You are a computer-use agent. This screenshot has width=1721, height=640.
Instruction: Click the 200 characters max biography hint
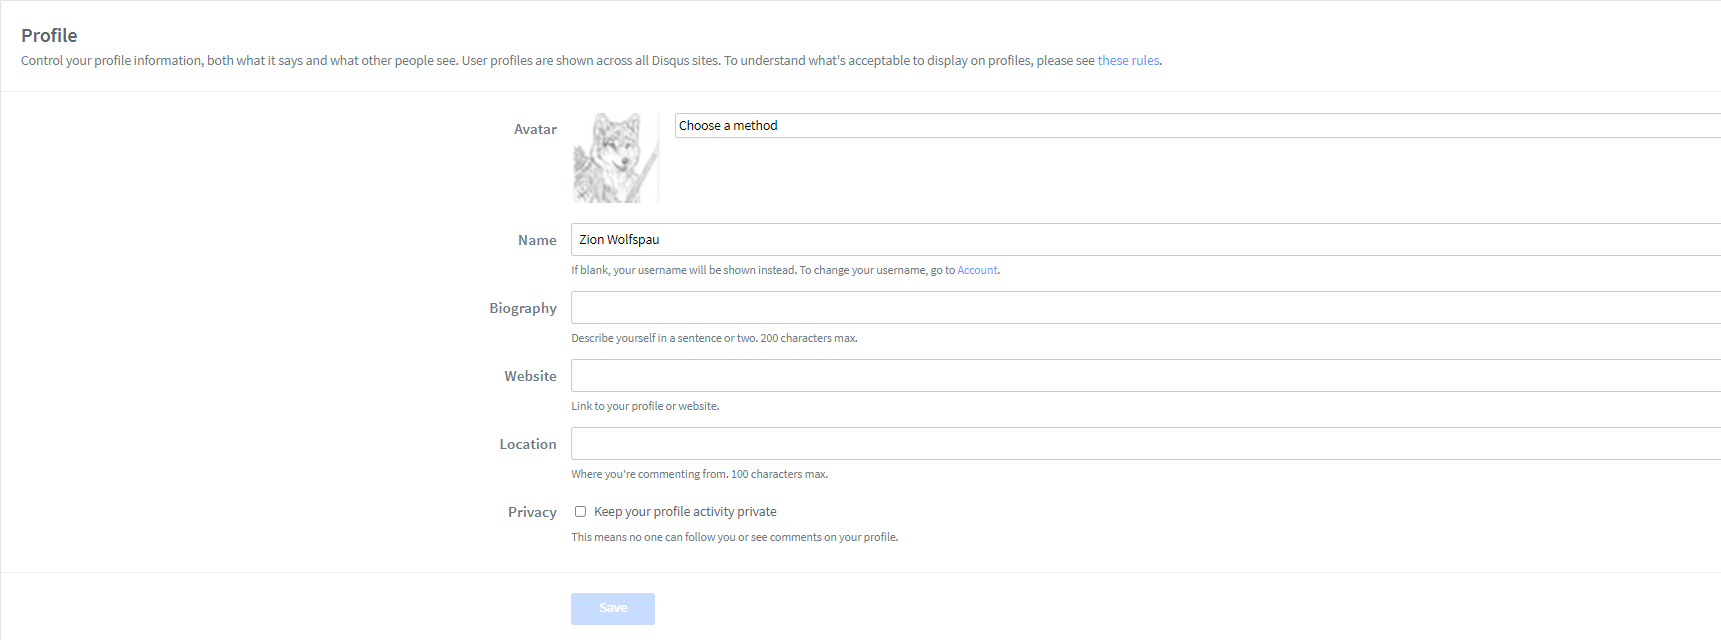coord(714,338)
